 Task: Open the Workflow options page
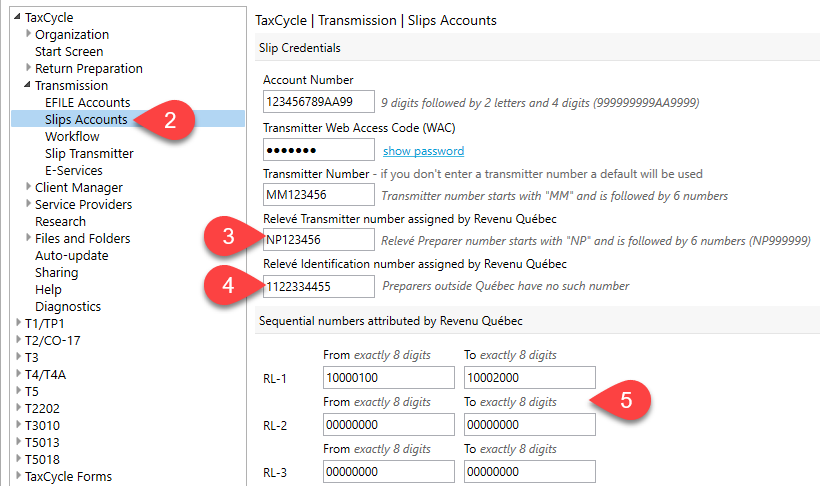tap(72, 136)
